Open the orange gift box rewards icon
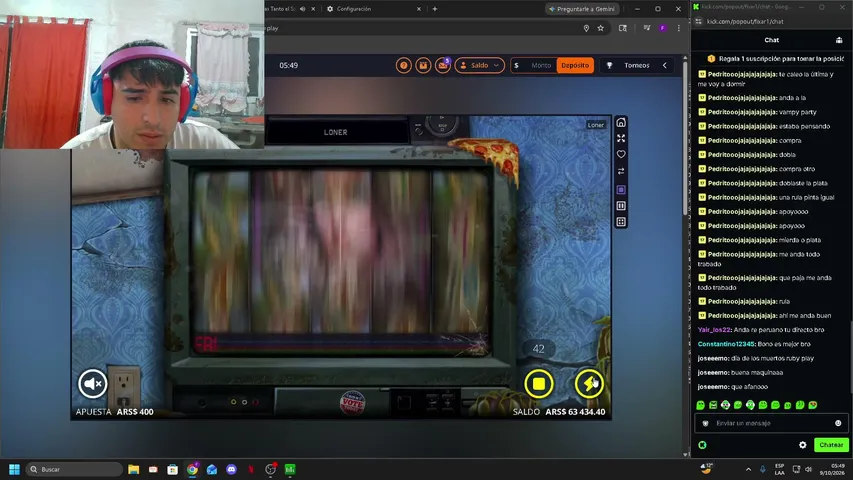This screenshot has height=480, width=853. [x=423, y=65]
